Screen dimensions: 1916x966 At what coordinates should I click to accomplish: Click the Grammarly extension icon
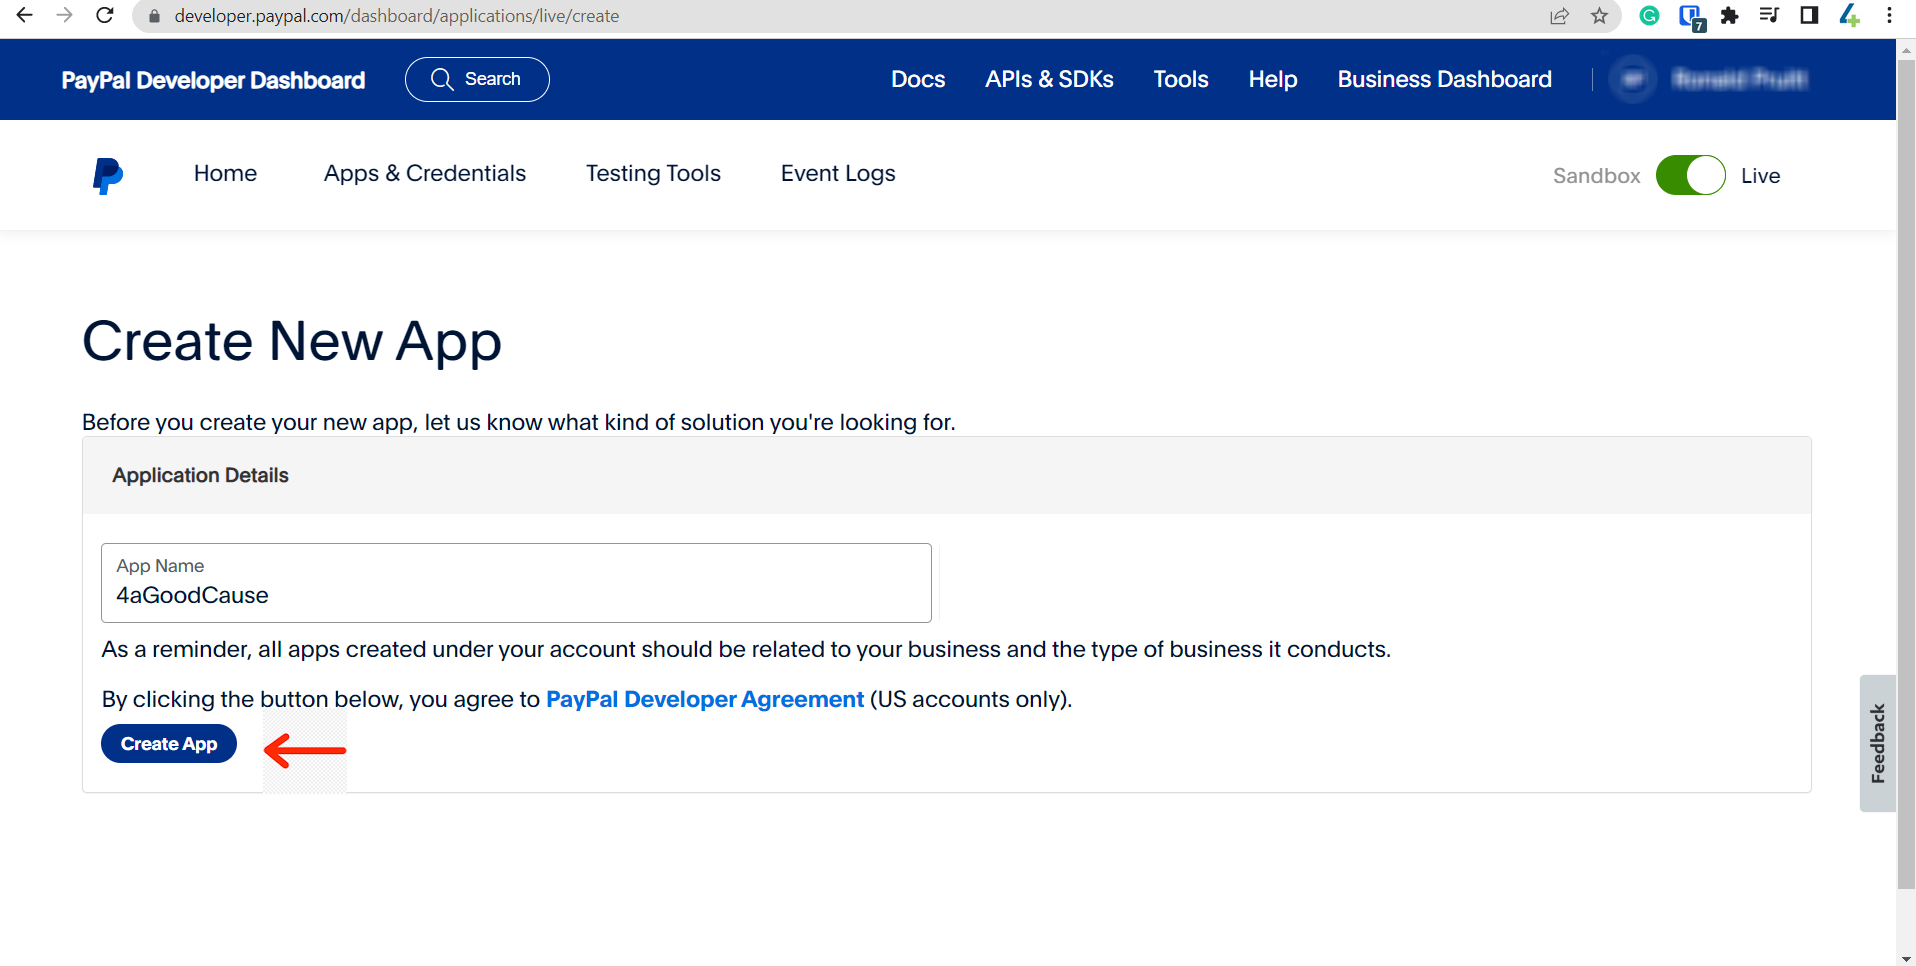(1650, 16)
